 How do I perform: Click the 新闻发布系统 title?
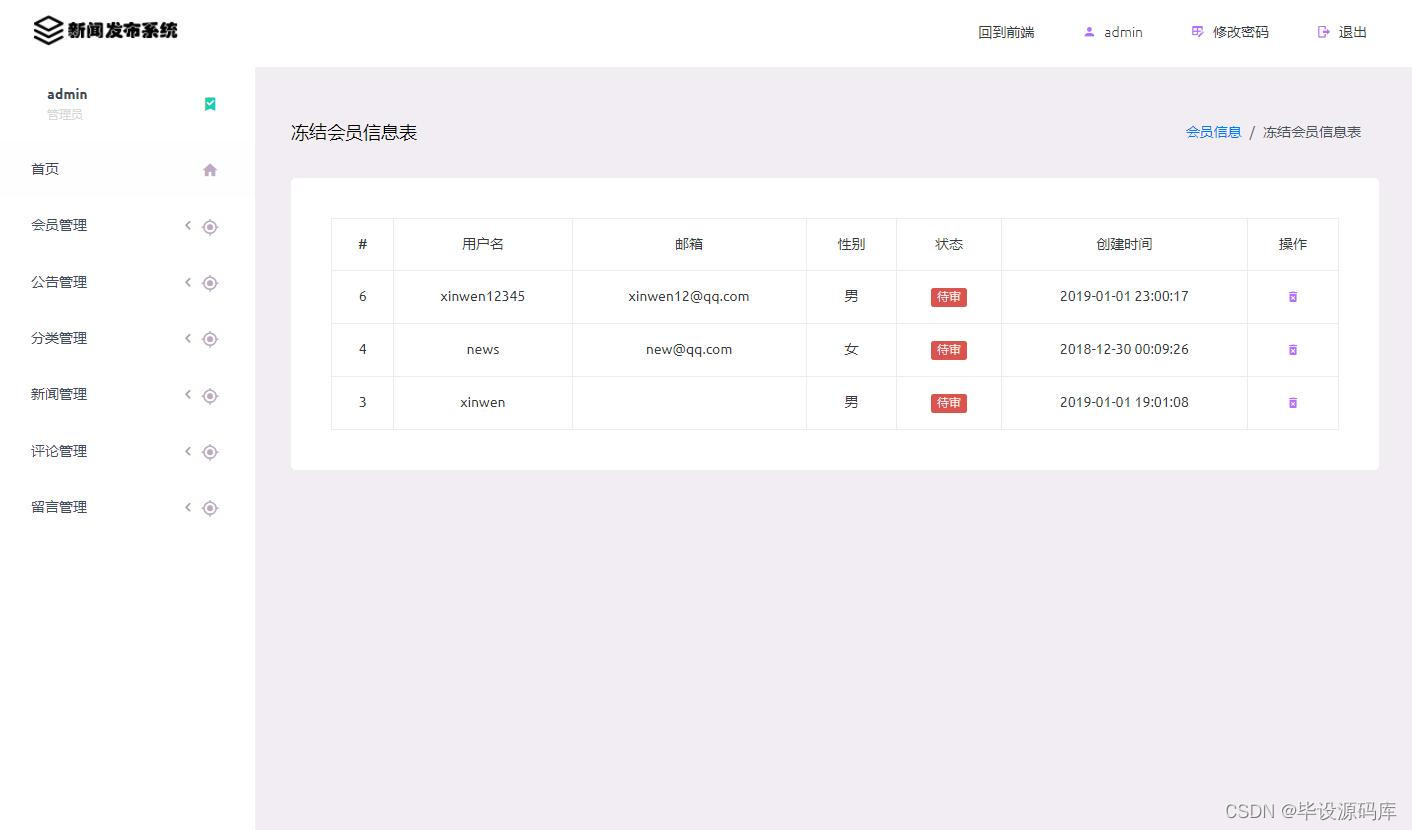click(x=122, y=30)
